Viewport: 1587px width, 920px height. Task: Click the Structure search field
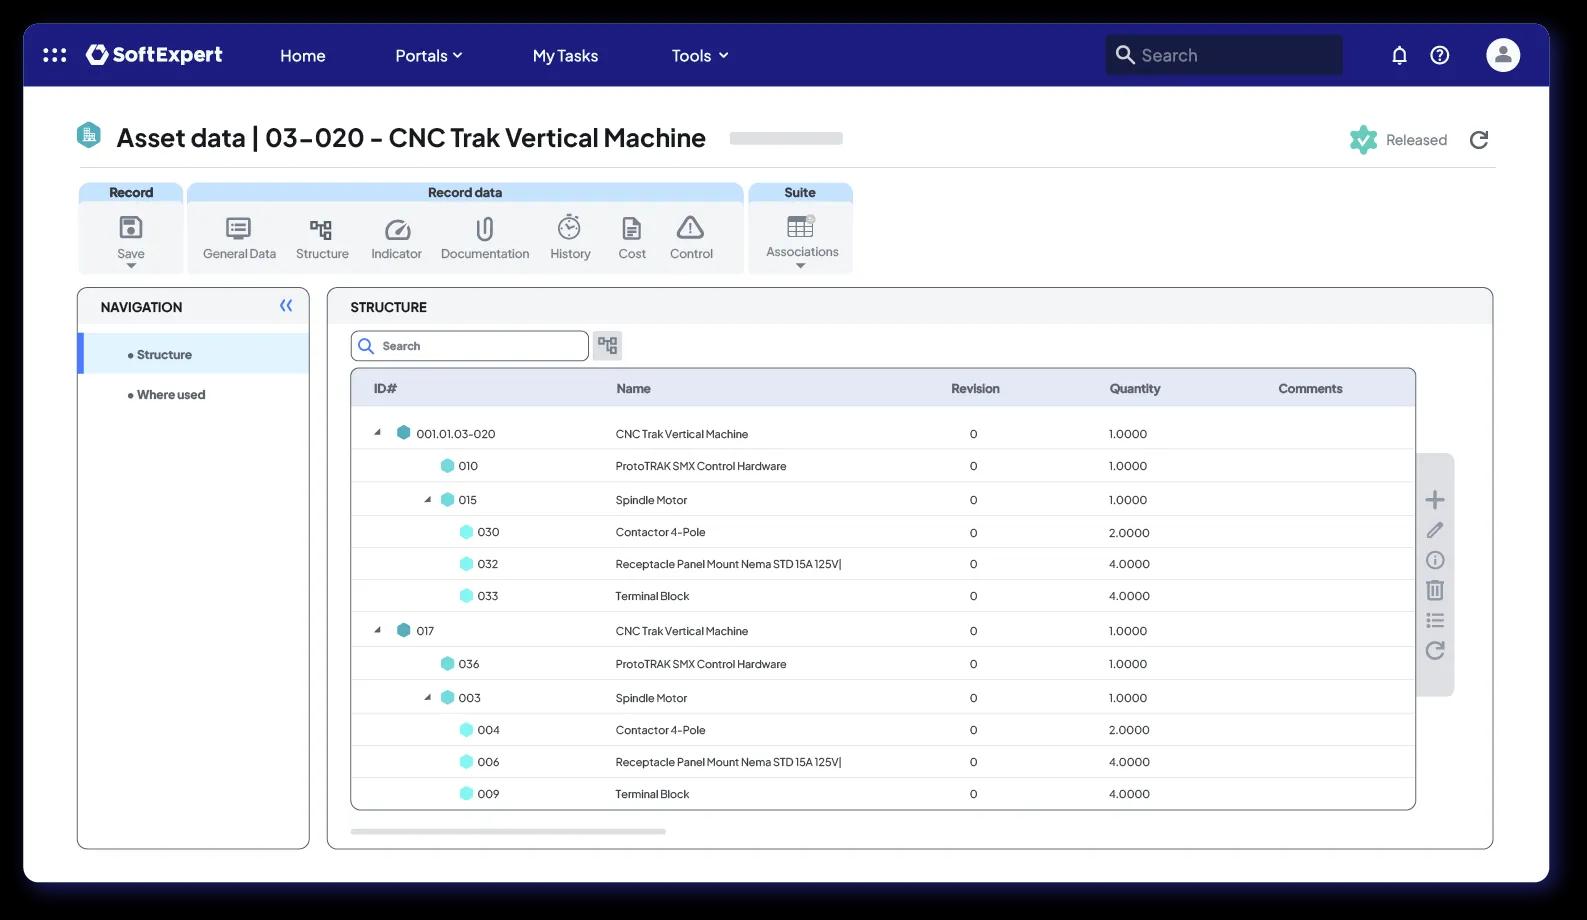[470, 346]
